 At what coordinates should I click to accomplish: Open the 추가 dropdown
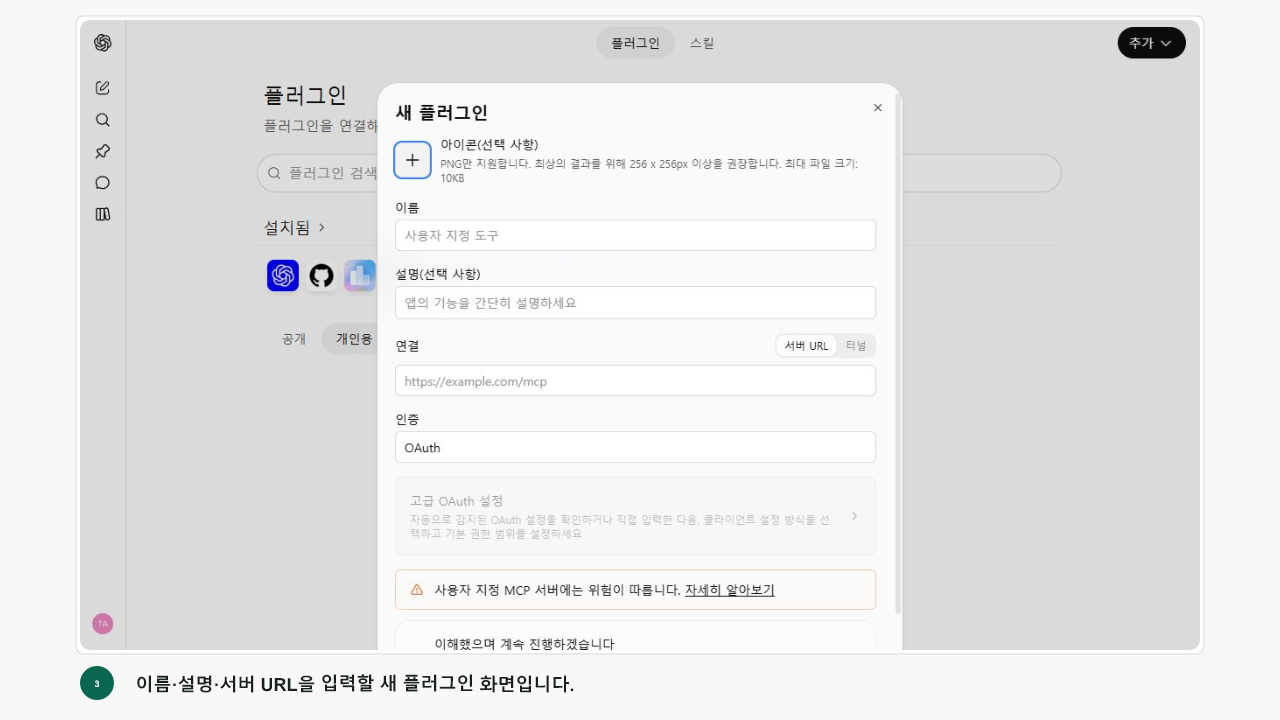(1151, 43)
